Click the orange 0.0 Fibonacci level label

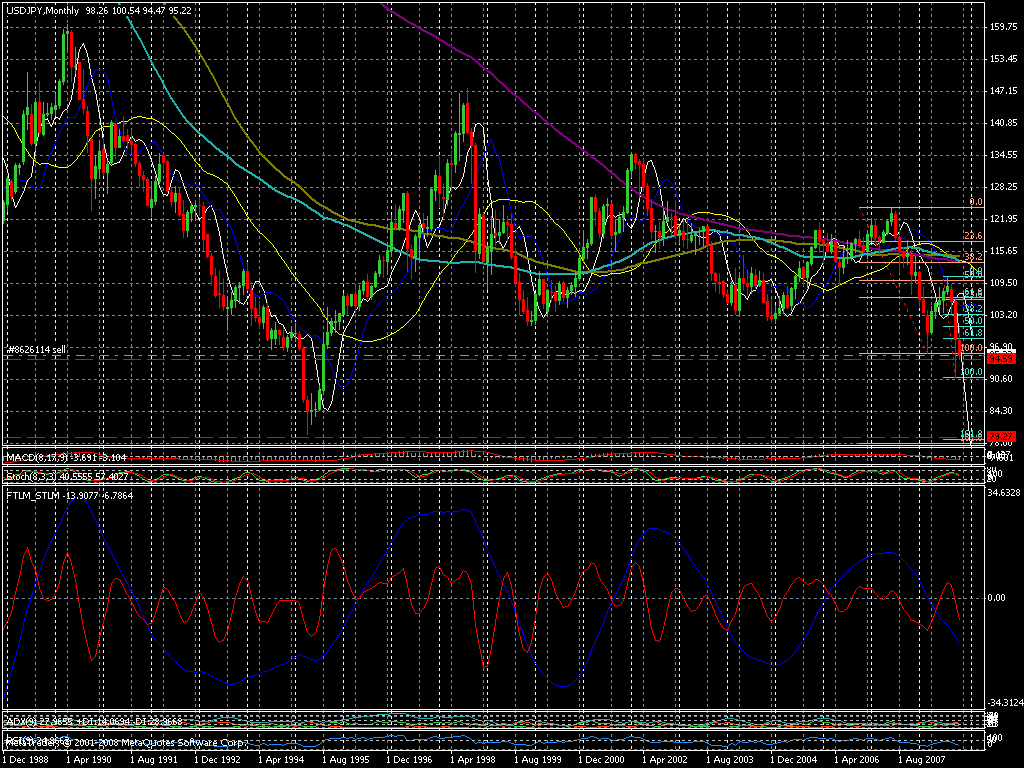(976, 202)
